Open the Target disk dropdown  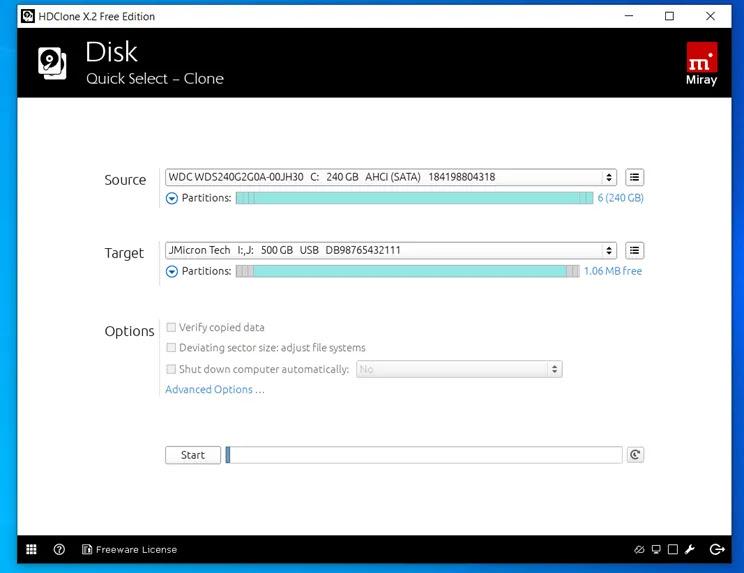pyautogui.click(x=391, y=250)
